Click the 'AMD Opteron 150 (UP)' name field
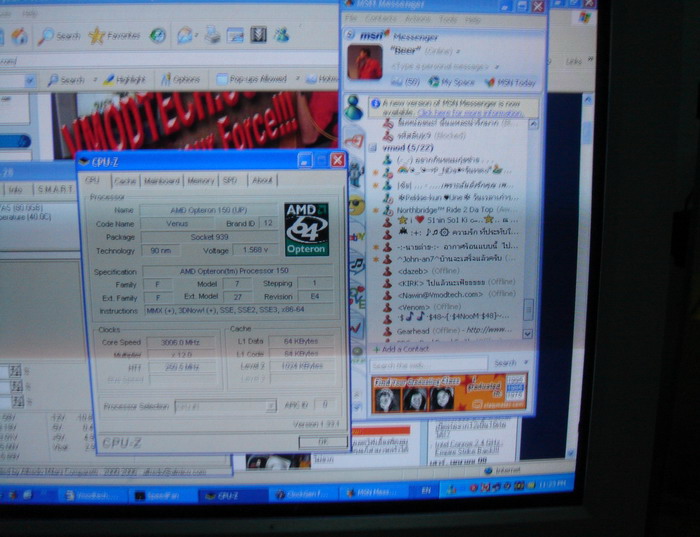 click(x=208, y=210)
